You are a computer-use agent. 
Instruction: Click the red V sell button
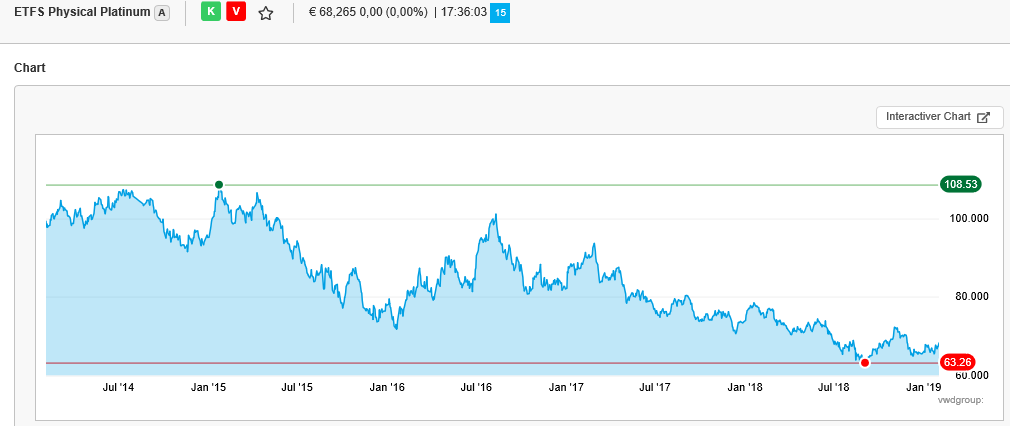(x=236, y=13)
